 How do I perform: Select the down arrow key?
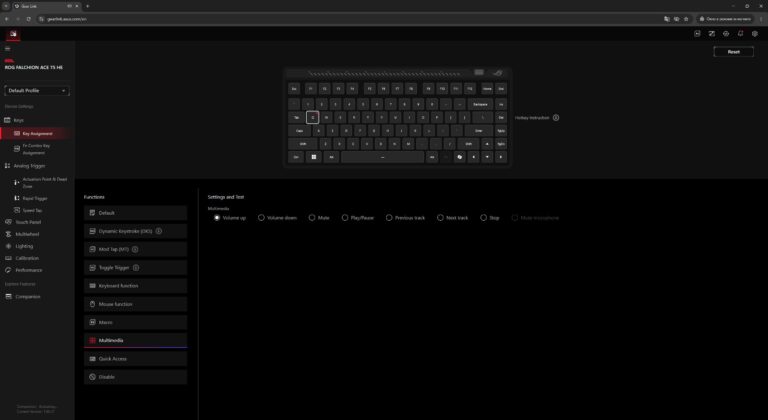[487, 157]
